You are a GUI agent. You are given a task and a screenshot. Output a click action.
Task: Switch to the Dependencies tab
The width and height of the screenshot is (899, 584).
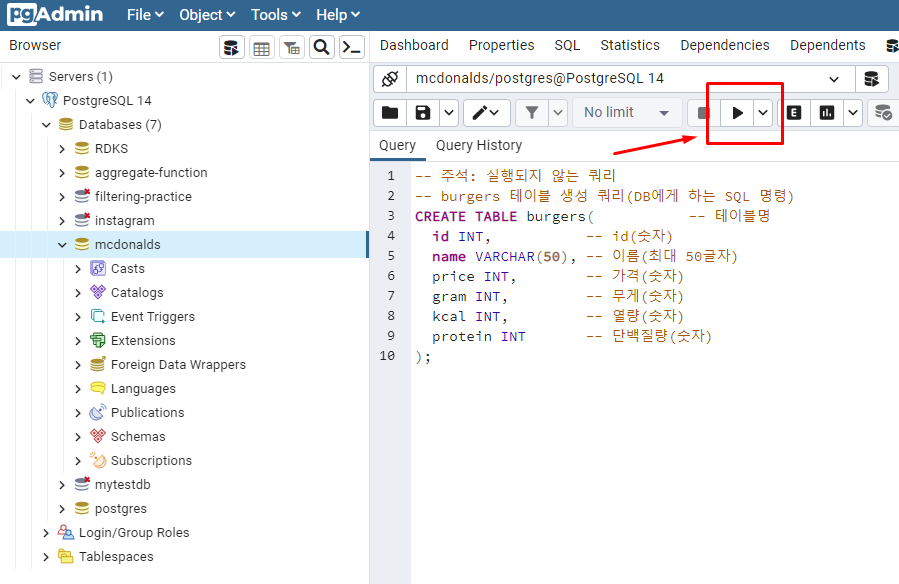[x=725, y=45]
